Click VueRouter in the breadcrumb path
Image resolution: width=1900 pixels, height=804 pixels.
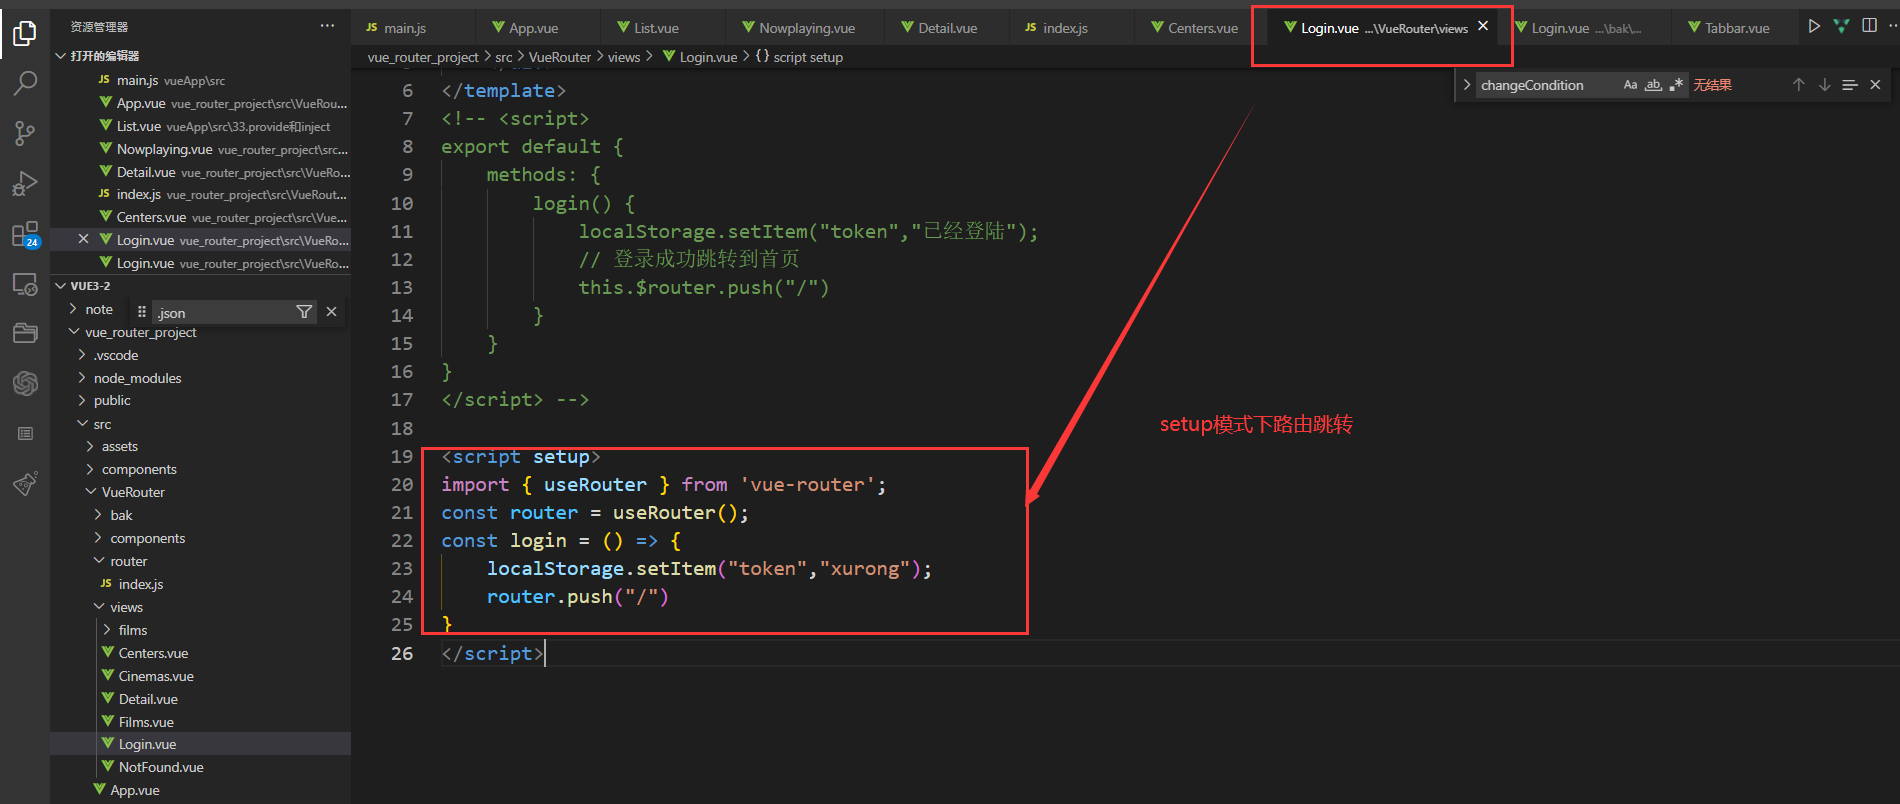tap(560, 57)
